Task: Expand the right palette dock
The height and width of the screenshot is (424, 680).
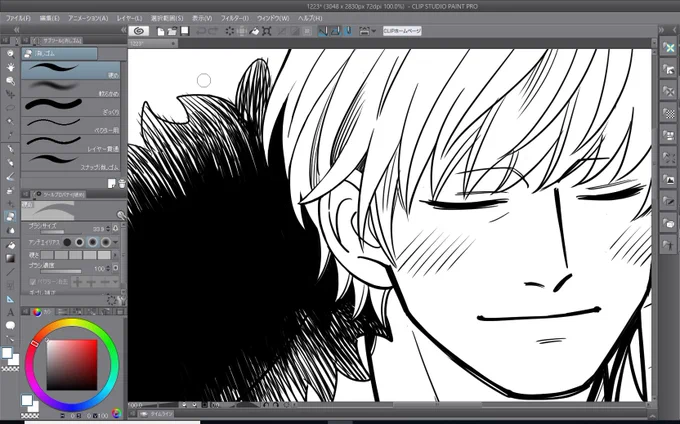Action: (661, 29)
